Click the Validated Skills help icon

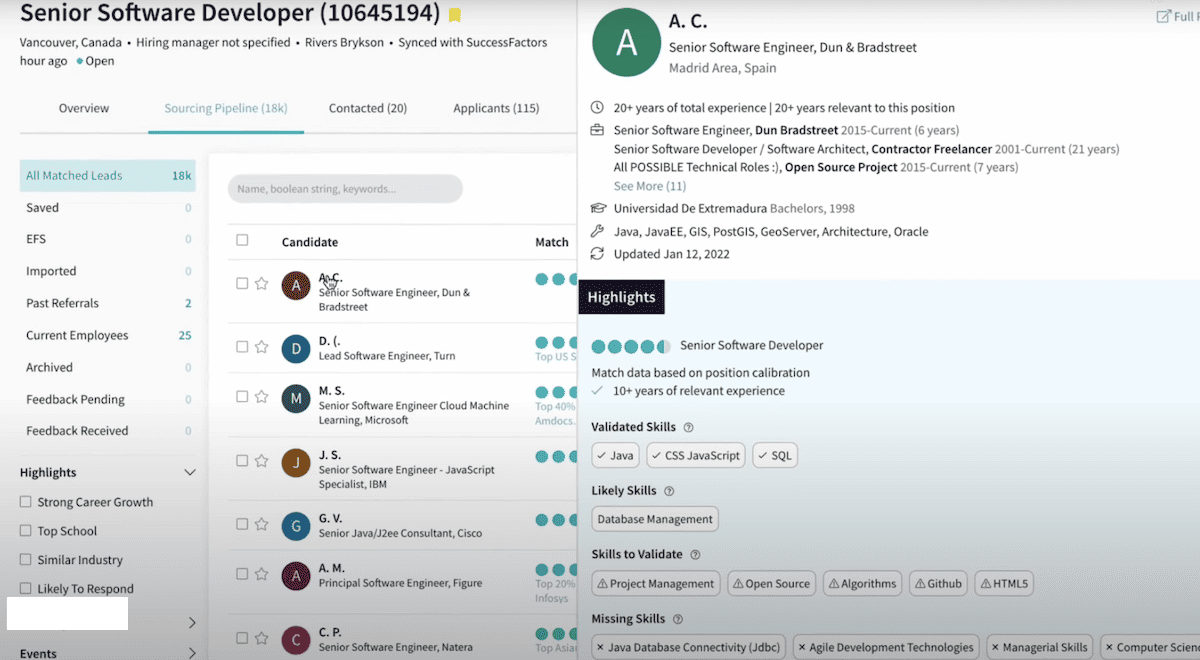tap(688, 428)
